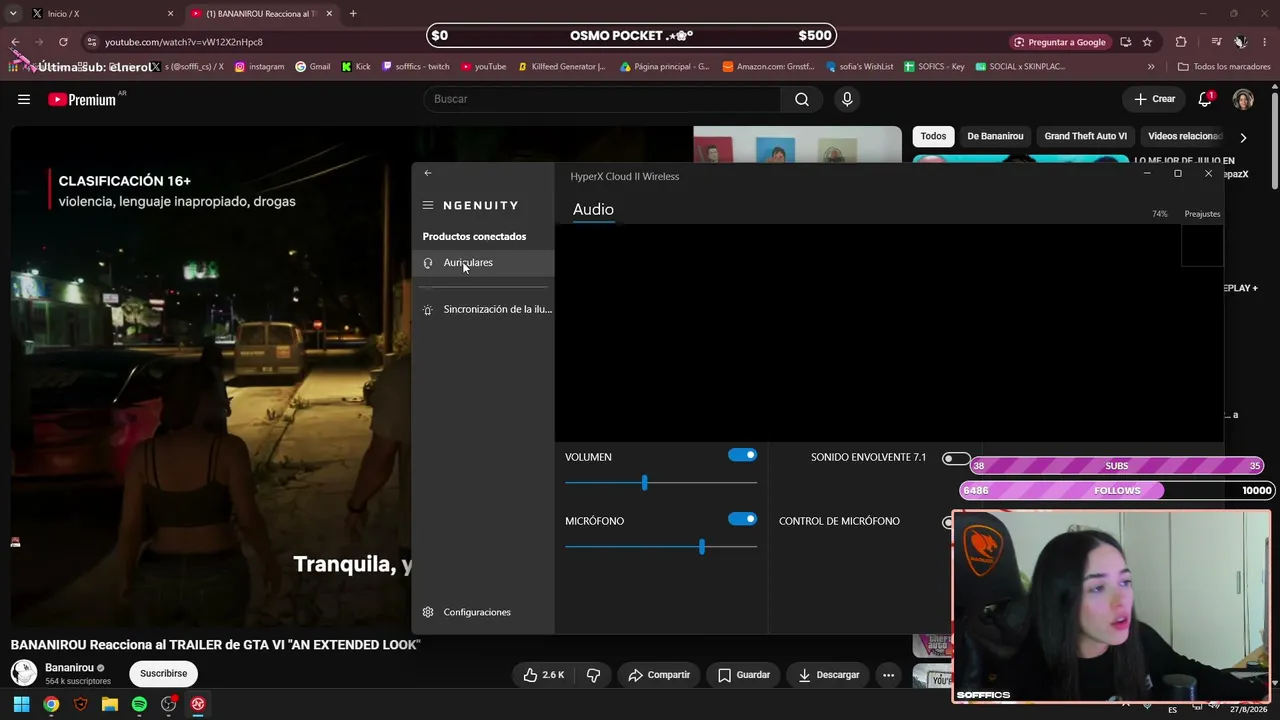This screenshot has height=720, width=1280.
Task: Open the Preajustes presets panel
Action: pos(1202,214)
